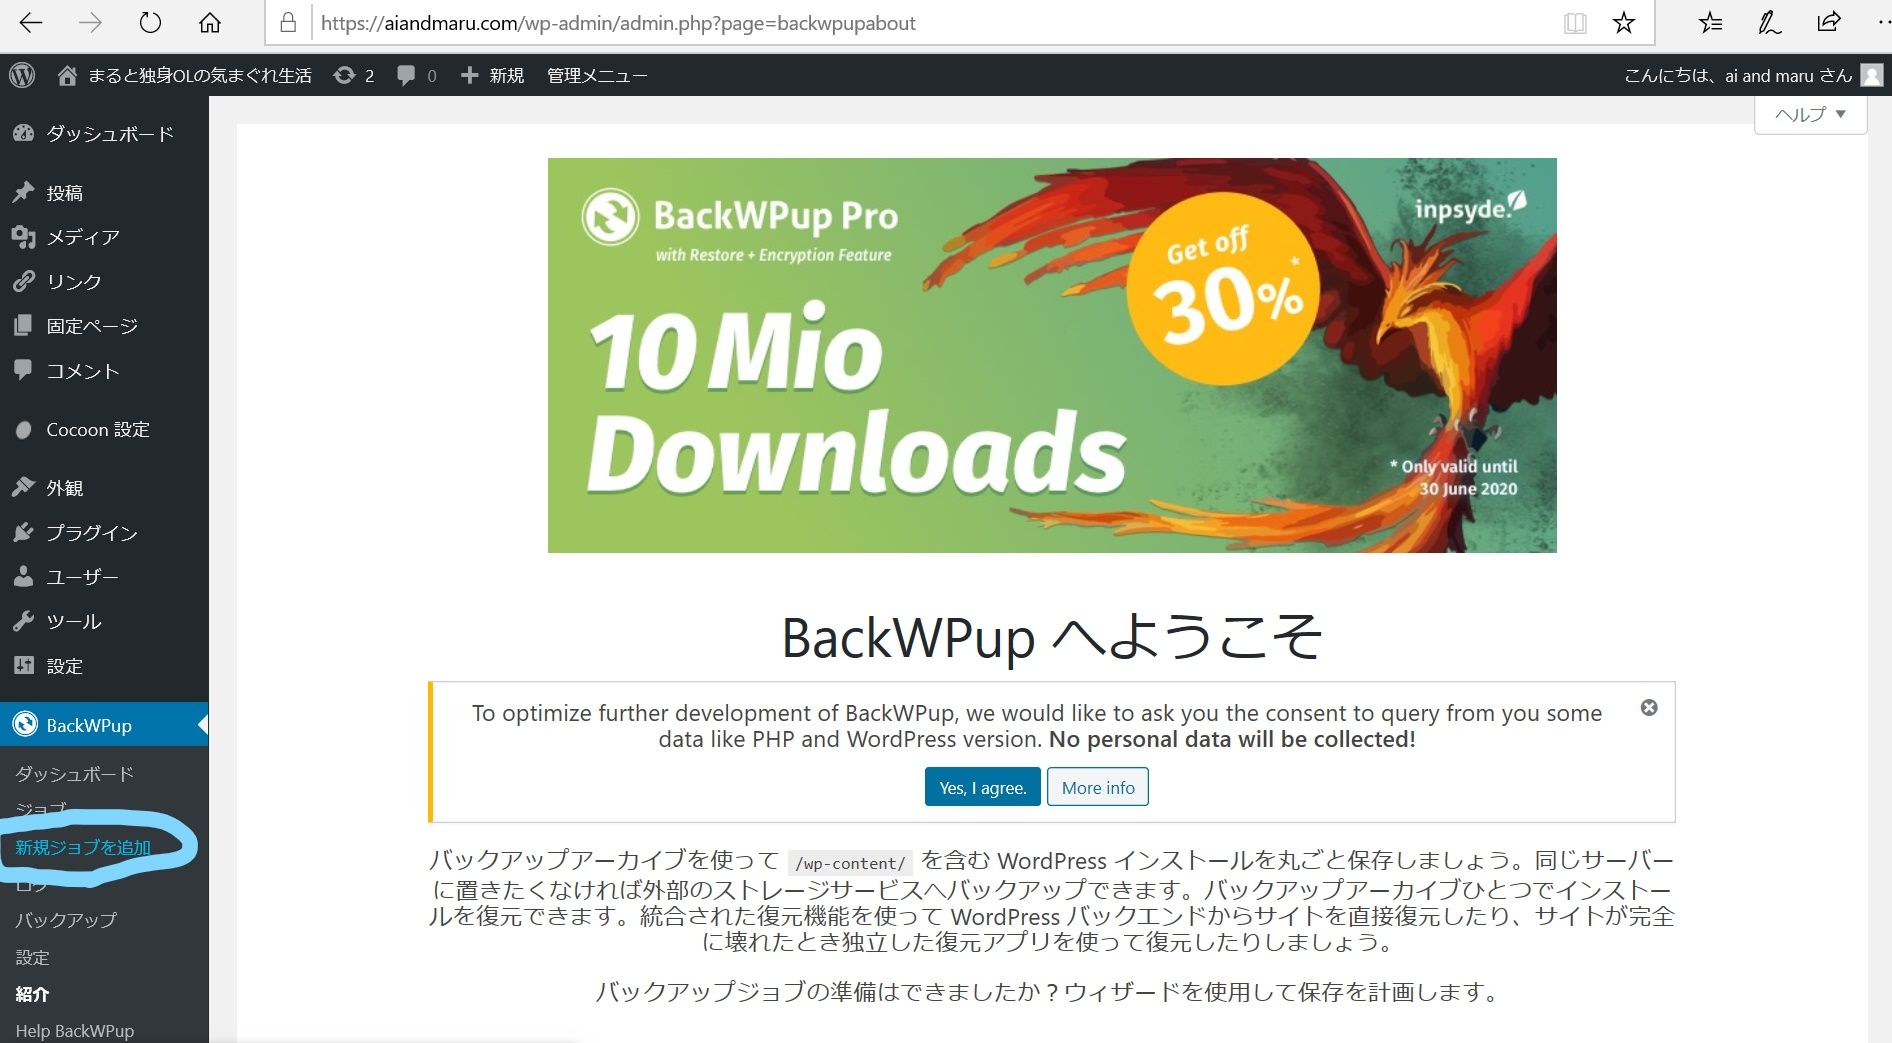Viewport: 1892px width, 1043px height.
Task: Click the share icon in browser toolbar
Action: (1829, 23)
